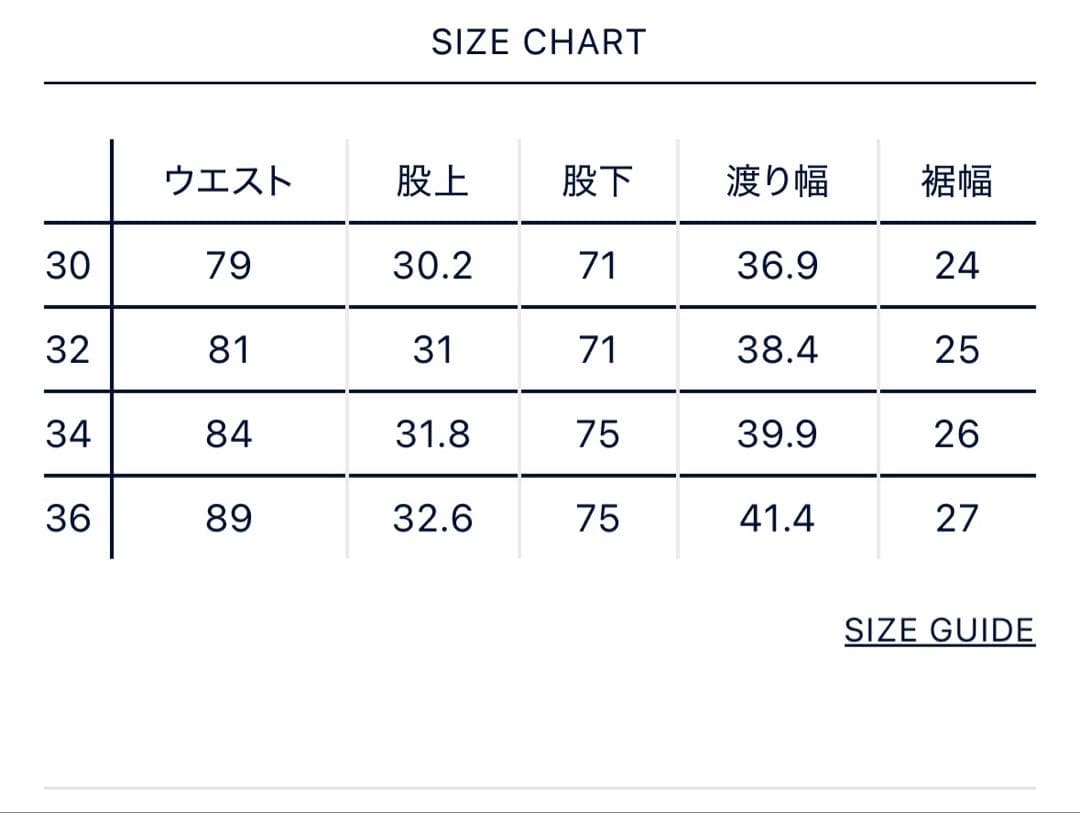The image size is (1080, 813).
Task: Click the 84 waist cell for size 34
Action: (x=229, y=435)
